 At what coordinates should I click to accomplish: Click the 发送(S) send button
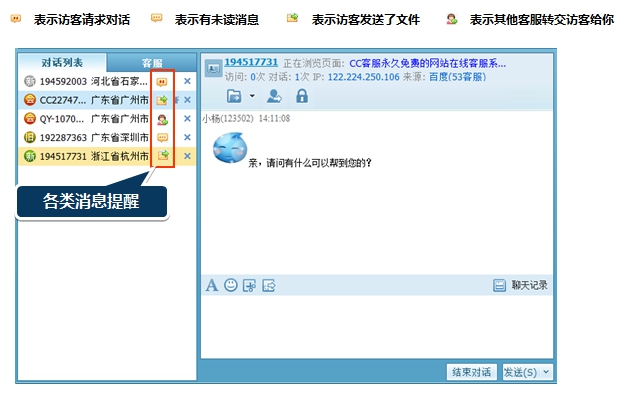pyautogui.click(x=520, y=372)
